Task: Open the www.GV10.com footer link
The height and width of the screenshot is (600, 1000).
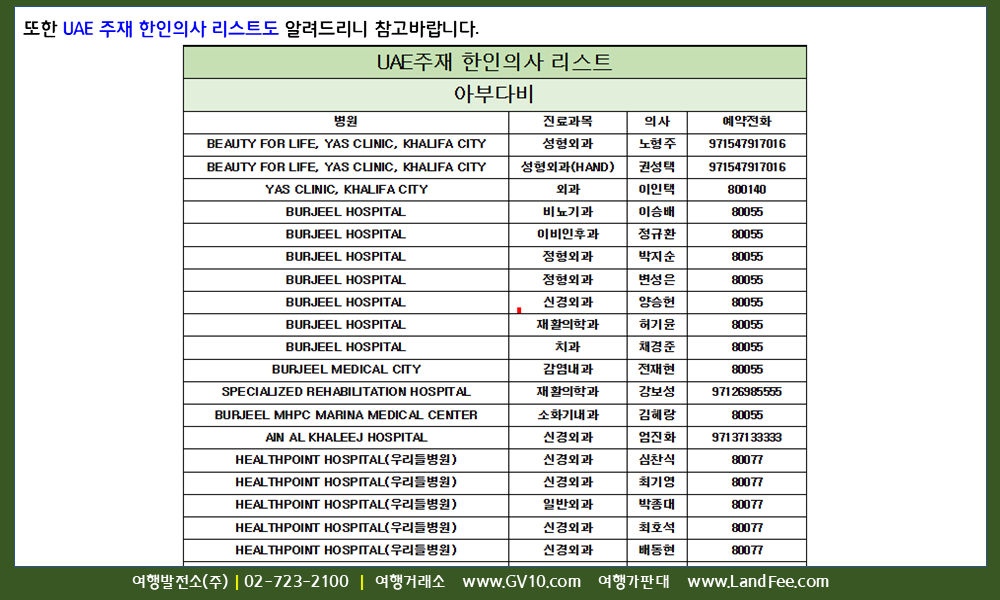Action: [x=521, y=582]
